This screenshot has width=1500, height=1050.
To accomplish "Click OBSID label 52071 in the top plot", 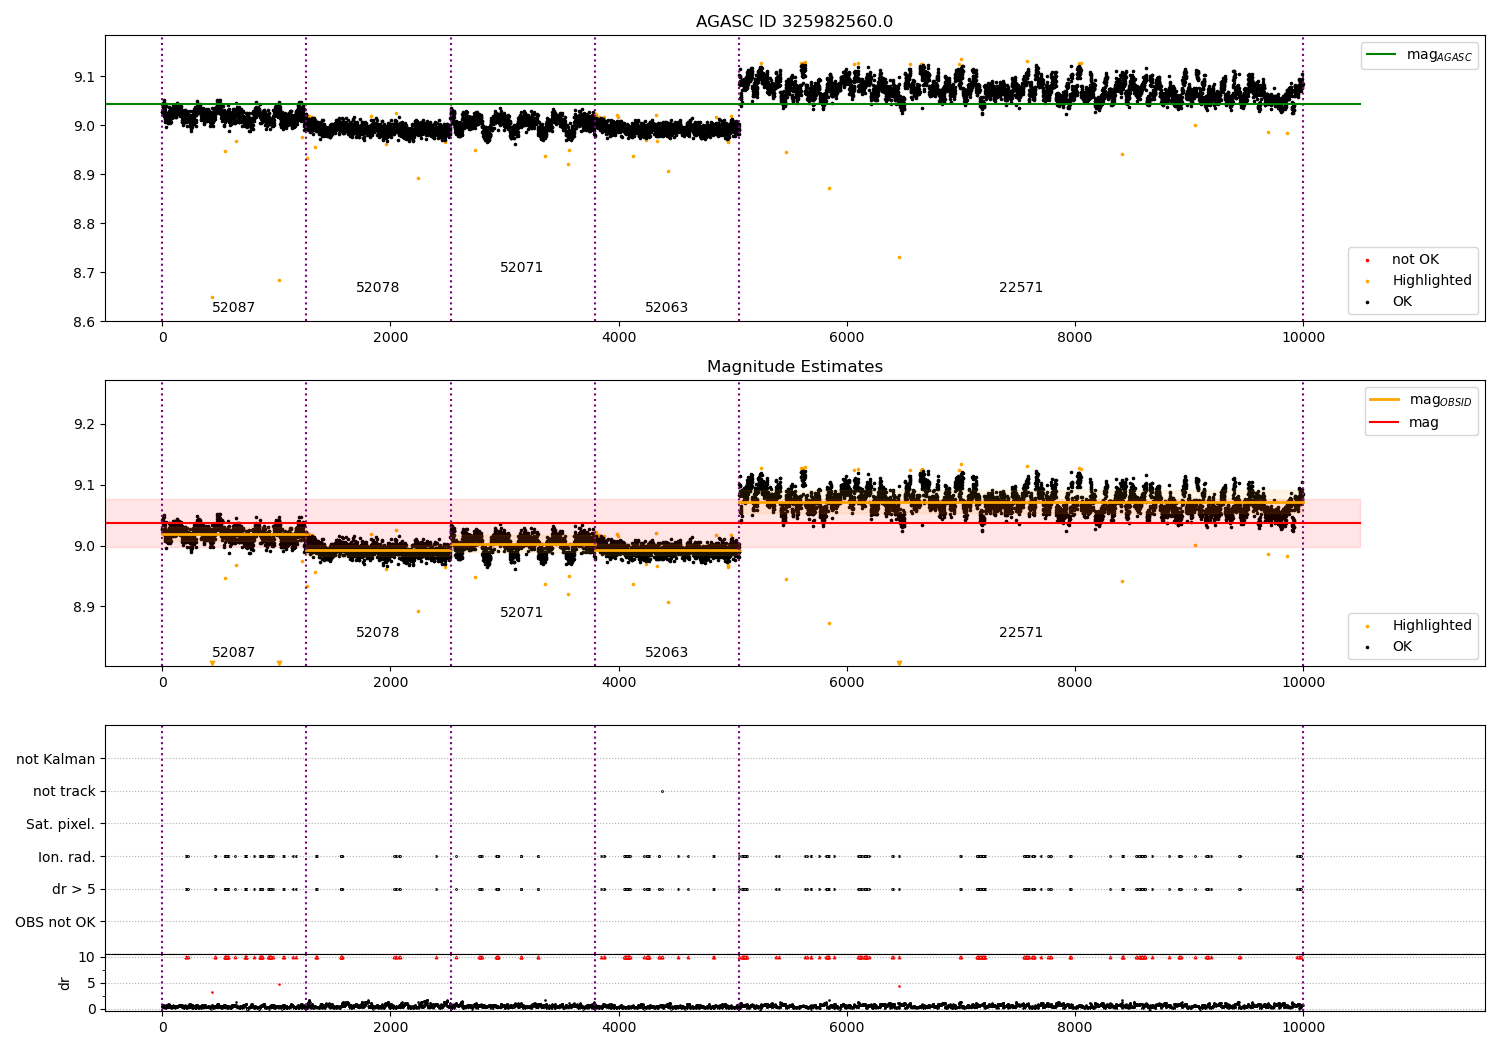I will 521,268.
